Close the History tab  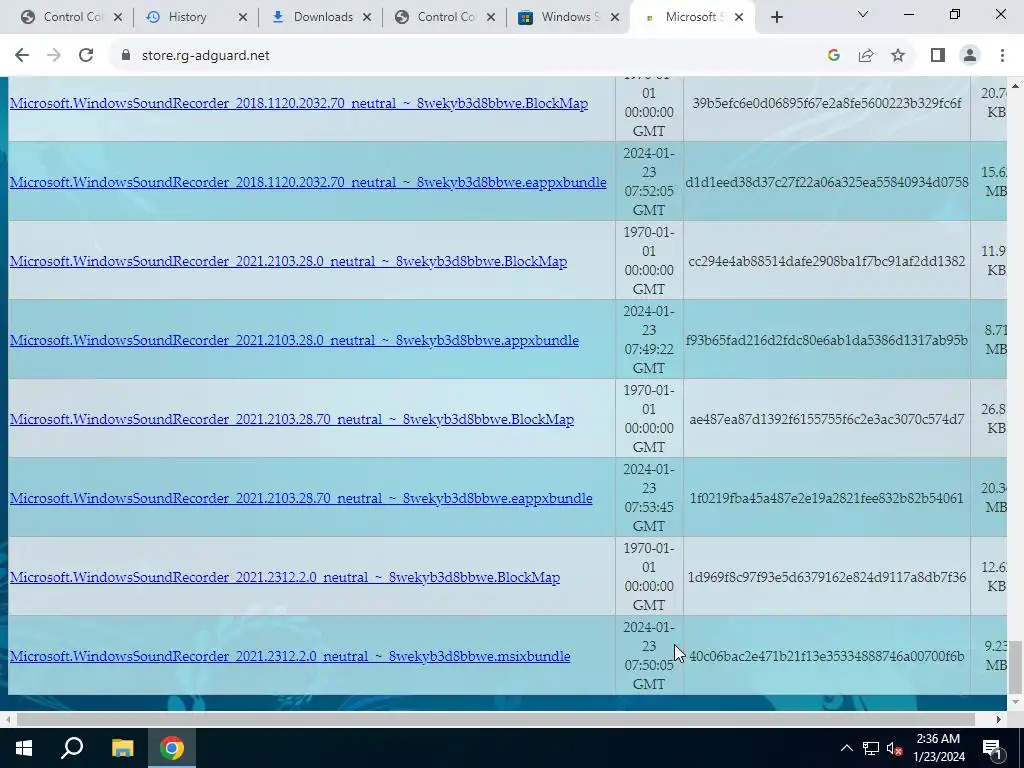point(242,18)
